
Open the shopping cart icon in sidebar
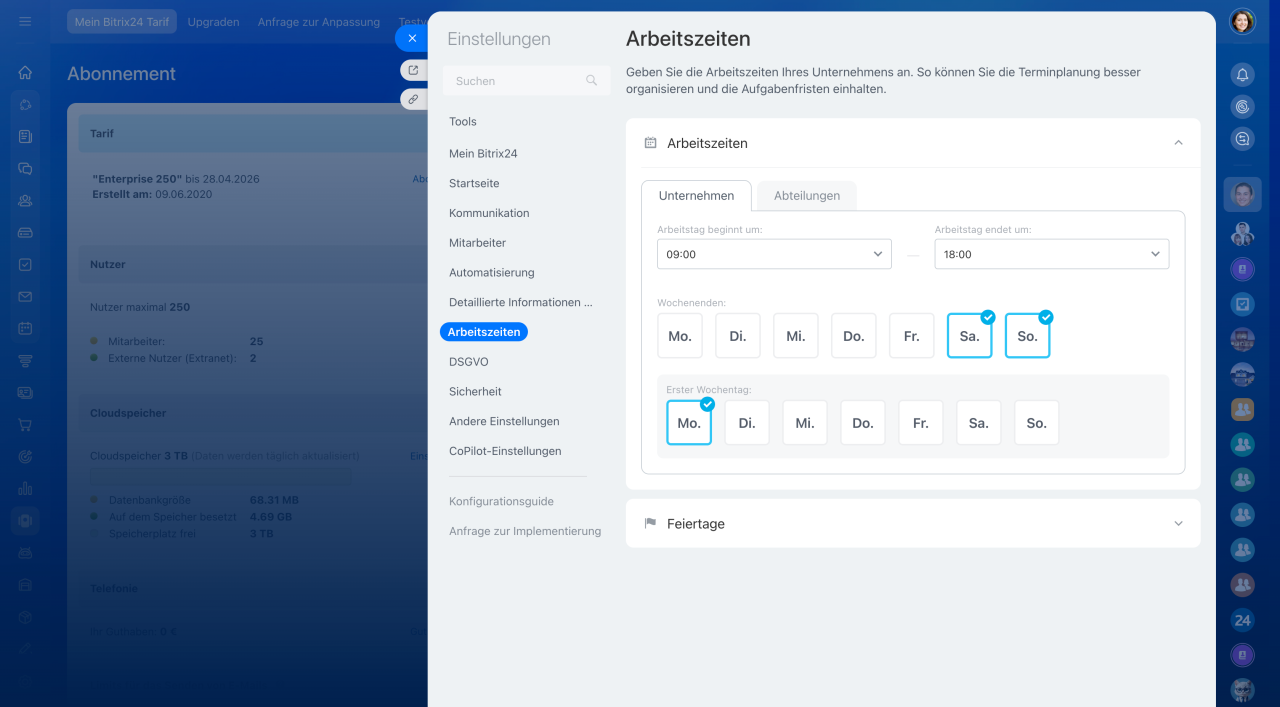(x=25, y=424)
